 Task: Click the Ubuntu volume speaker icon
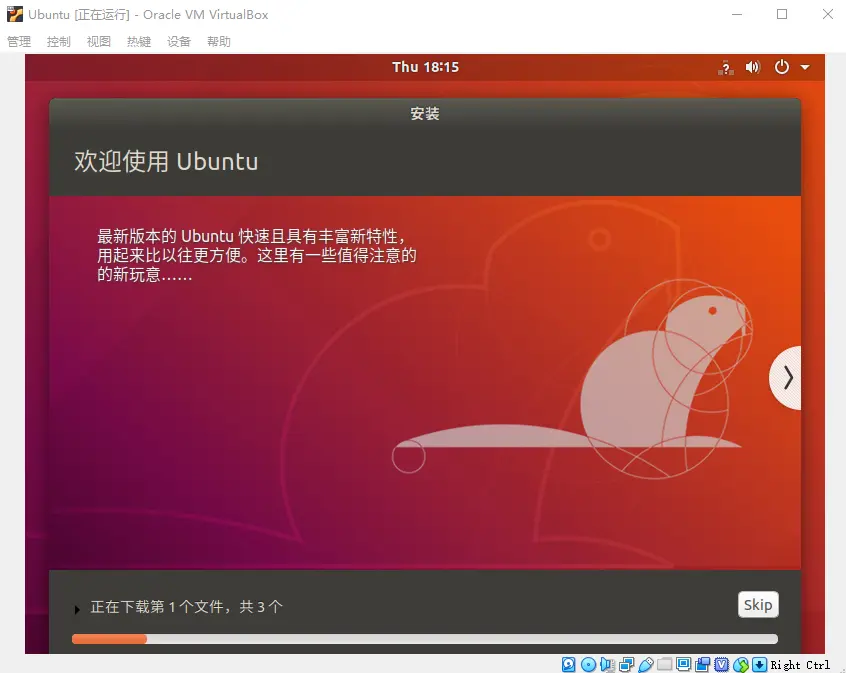pyautogui.click(x=753, y=67)
